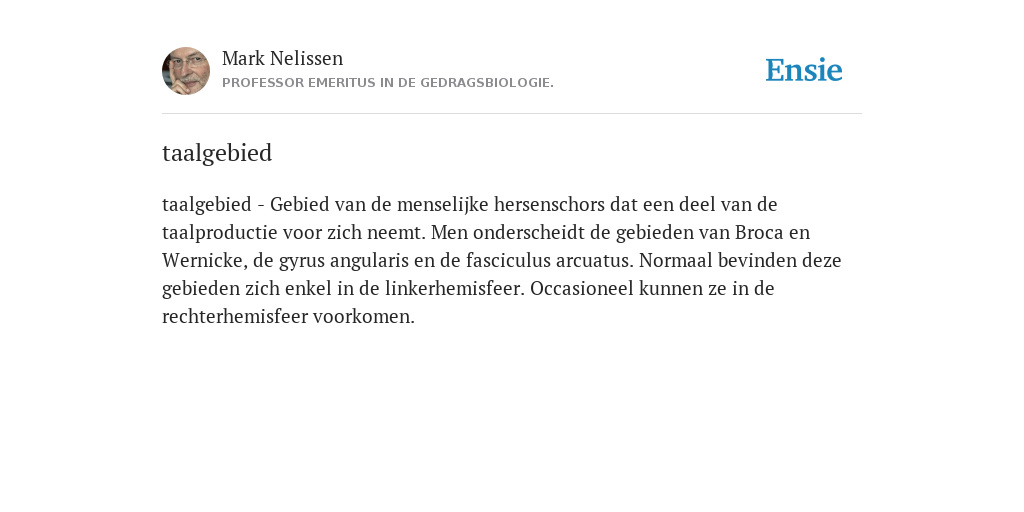Click the word 'voorkomen' ending the definition
1024x512 pixels.
pos(364,317)
